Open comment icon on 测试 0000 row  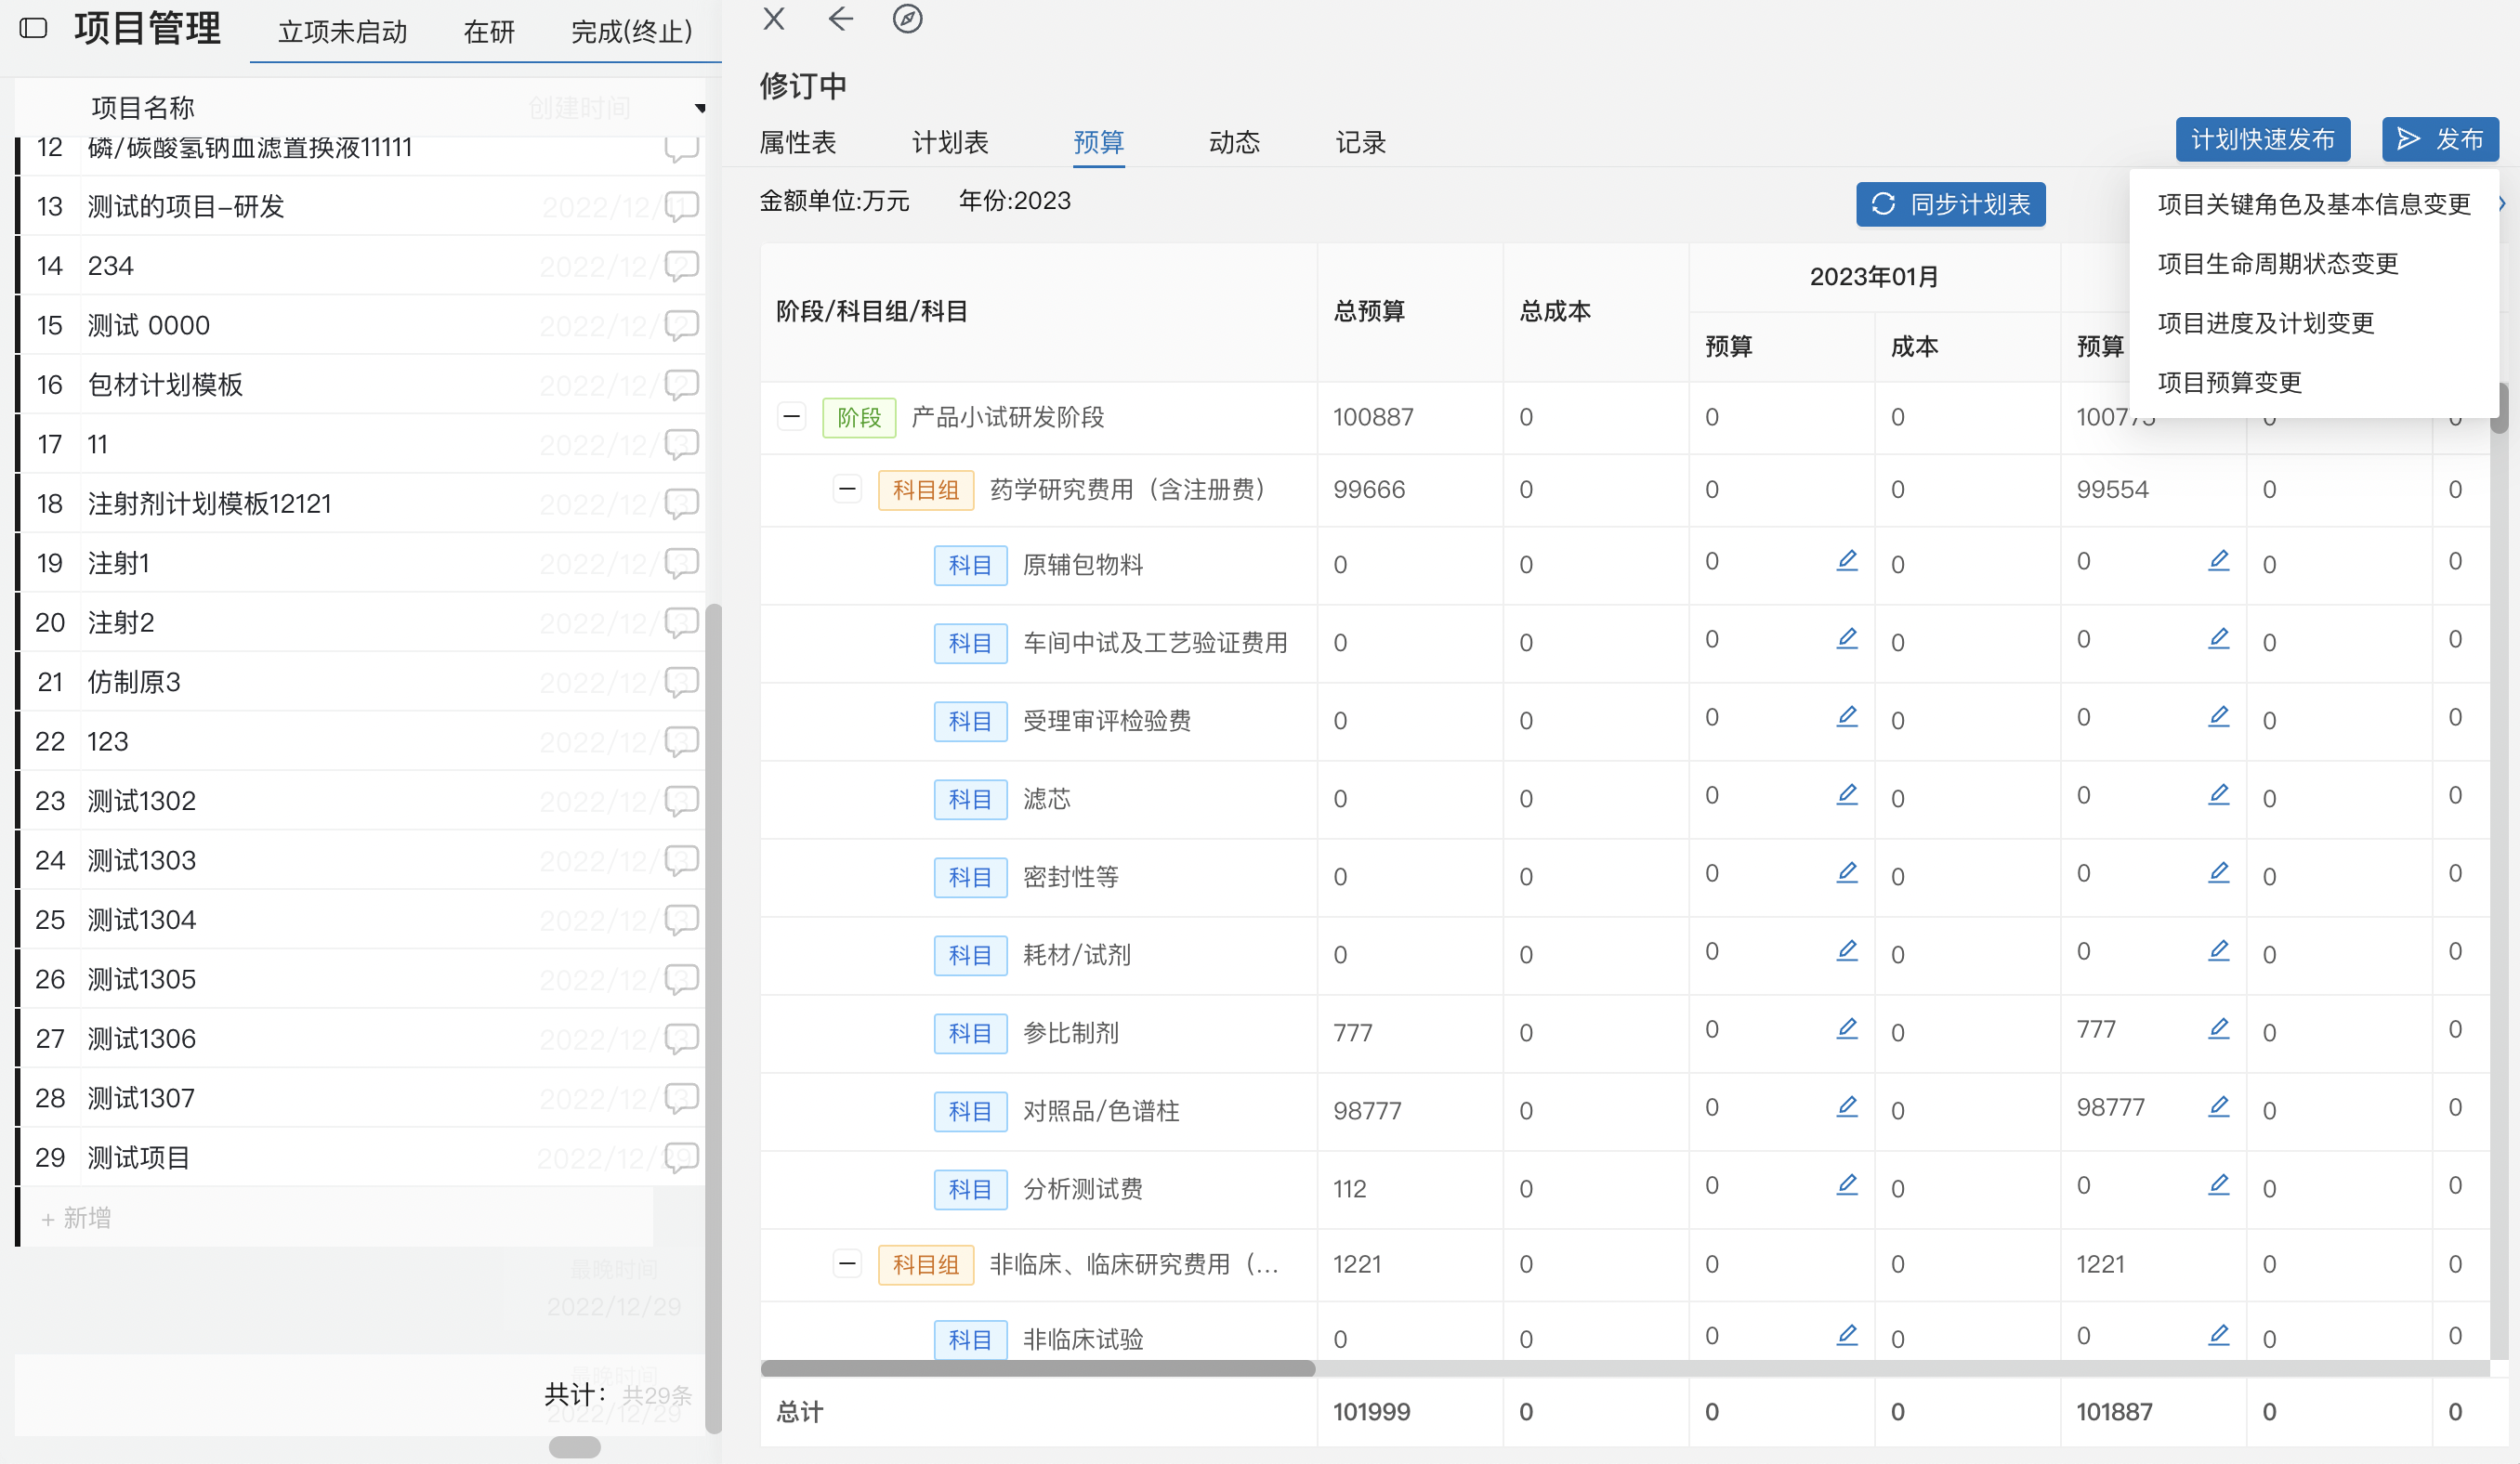coord(682,325)
